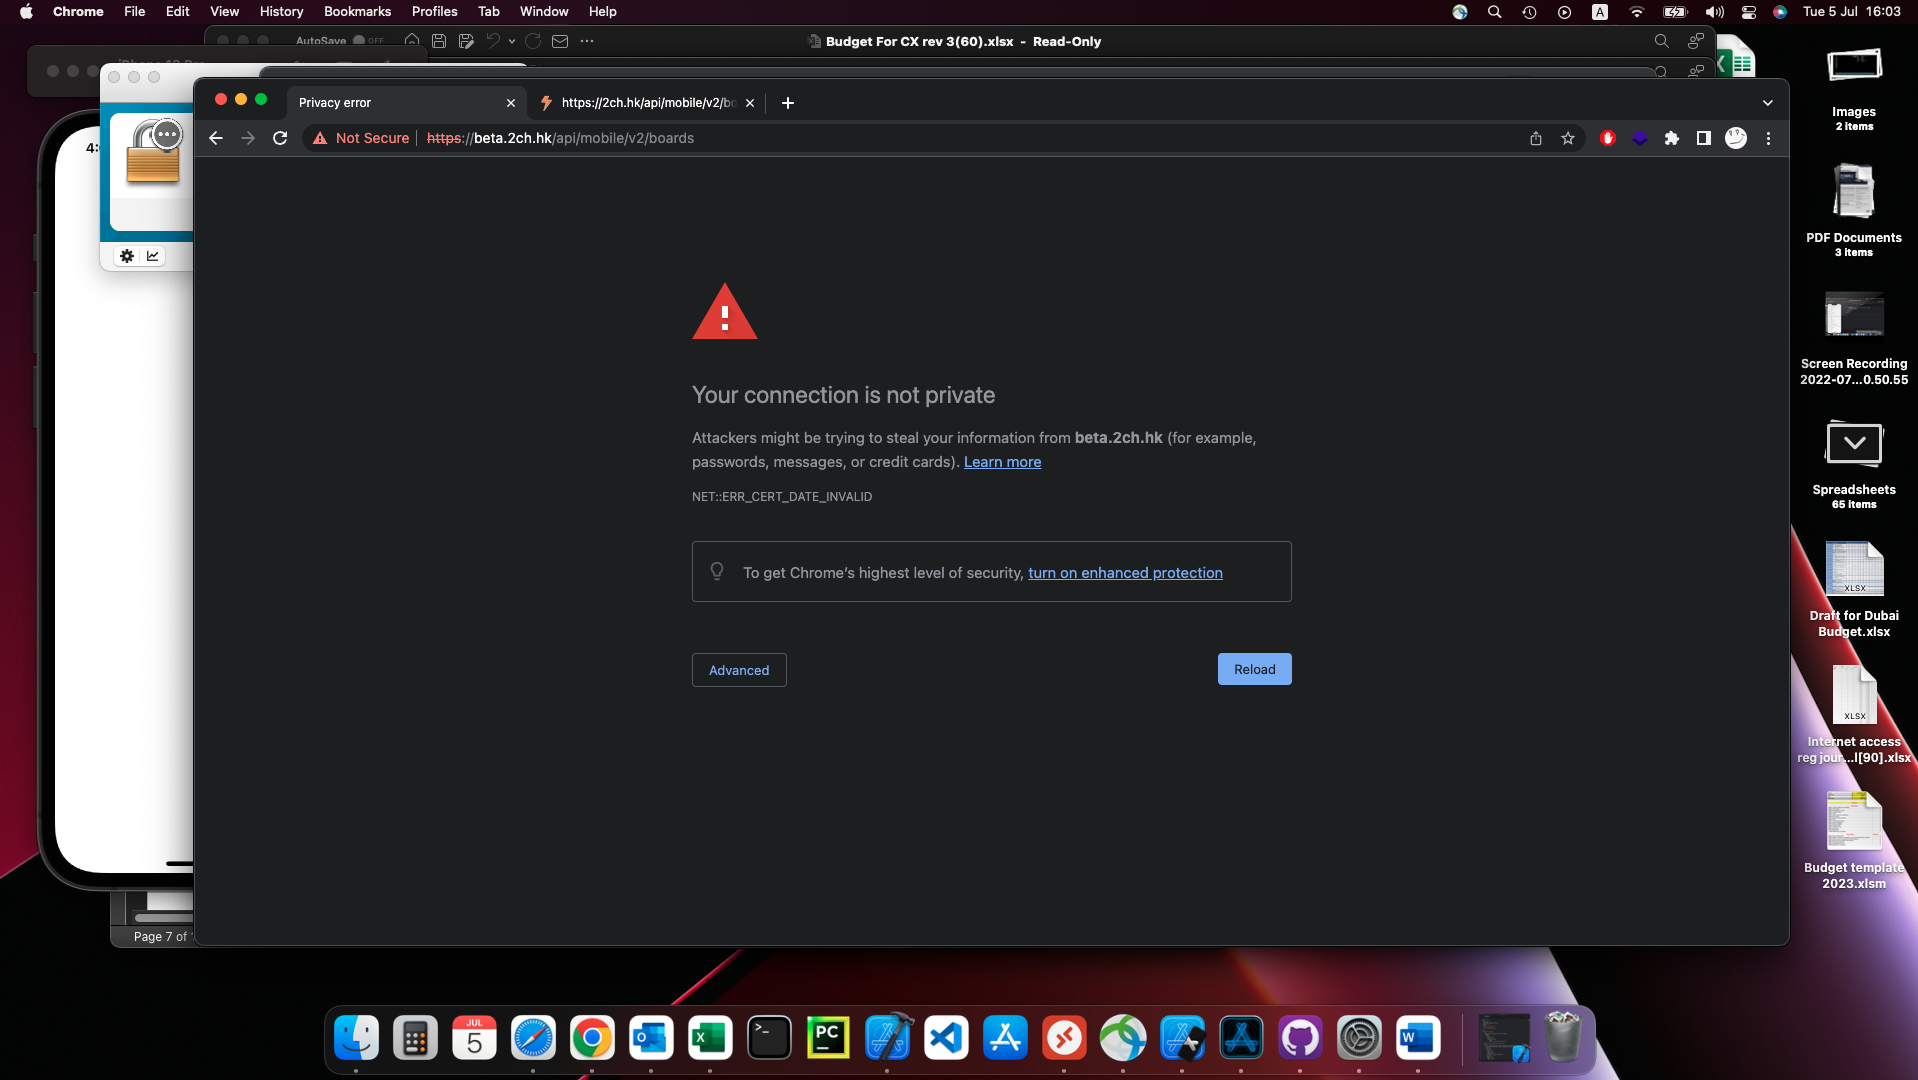The image size is (1918, 1080).
Task: Open the Window menu
Action: 544,11
